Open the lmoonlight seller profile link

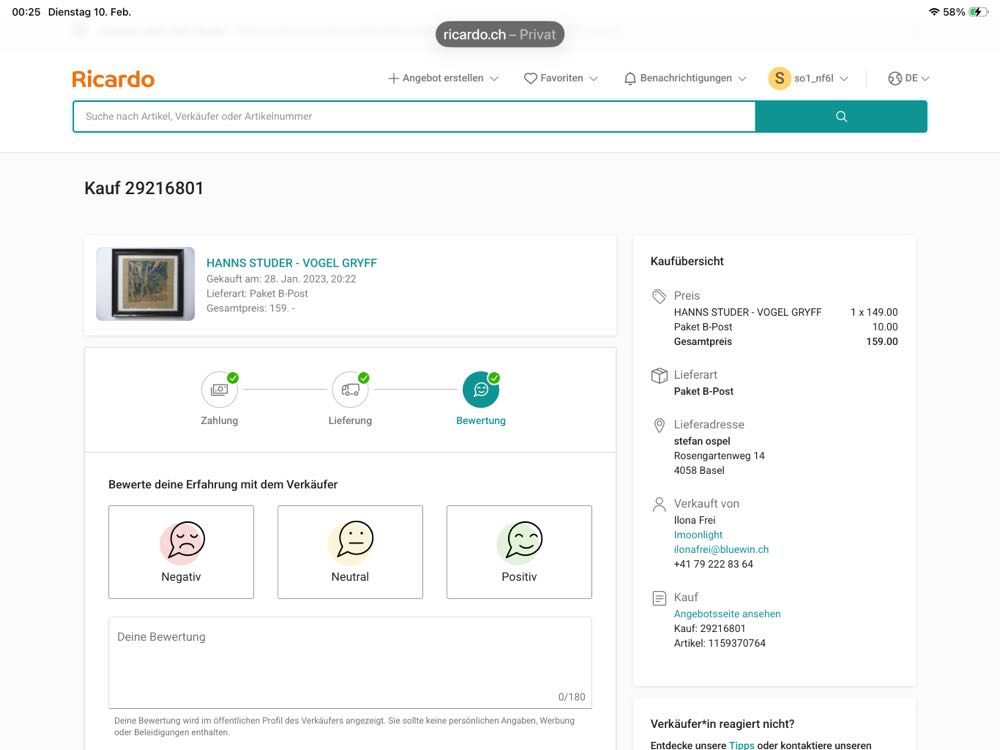pyautogui.click(x=698, y=535)
